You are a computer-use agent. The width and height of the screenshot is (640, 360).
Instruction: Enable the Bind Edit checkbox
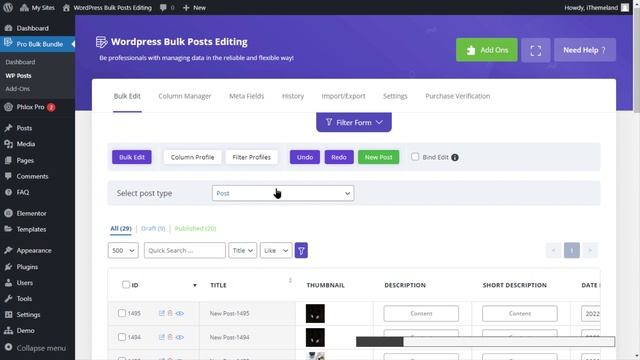point(415,157)
